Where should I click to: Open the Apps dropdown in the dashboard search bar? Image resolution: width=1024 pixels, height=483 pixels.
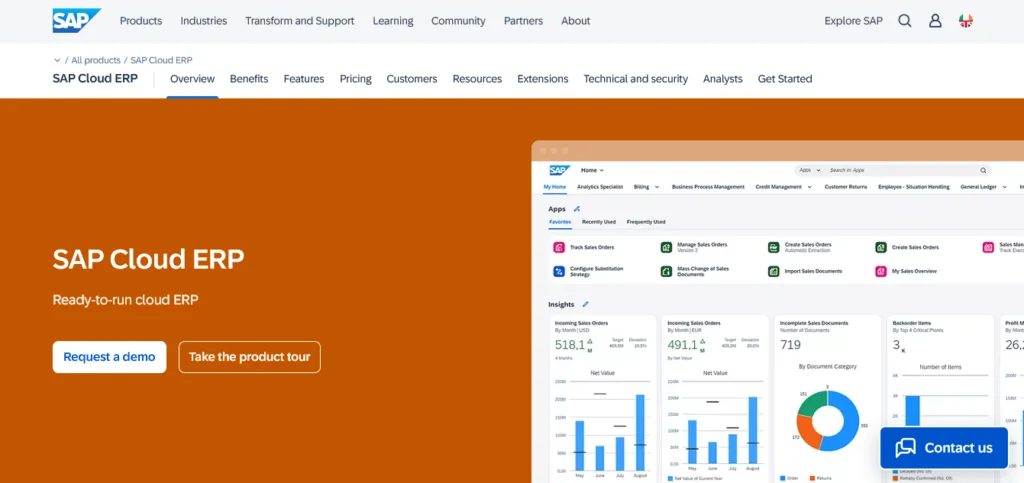(x=809, y=171)
